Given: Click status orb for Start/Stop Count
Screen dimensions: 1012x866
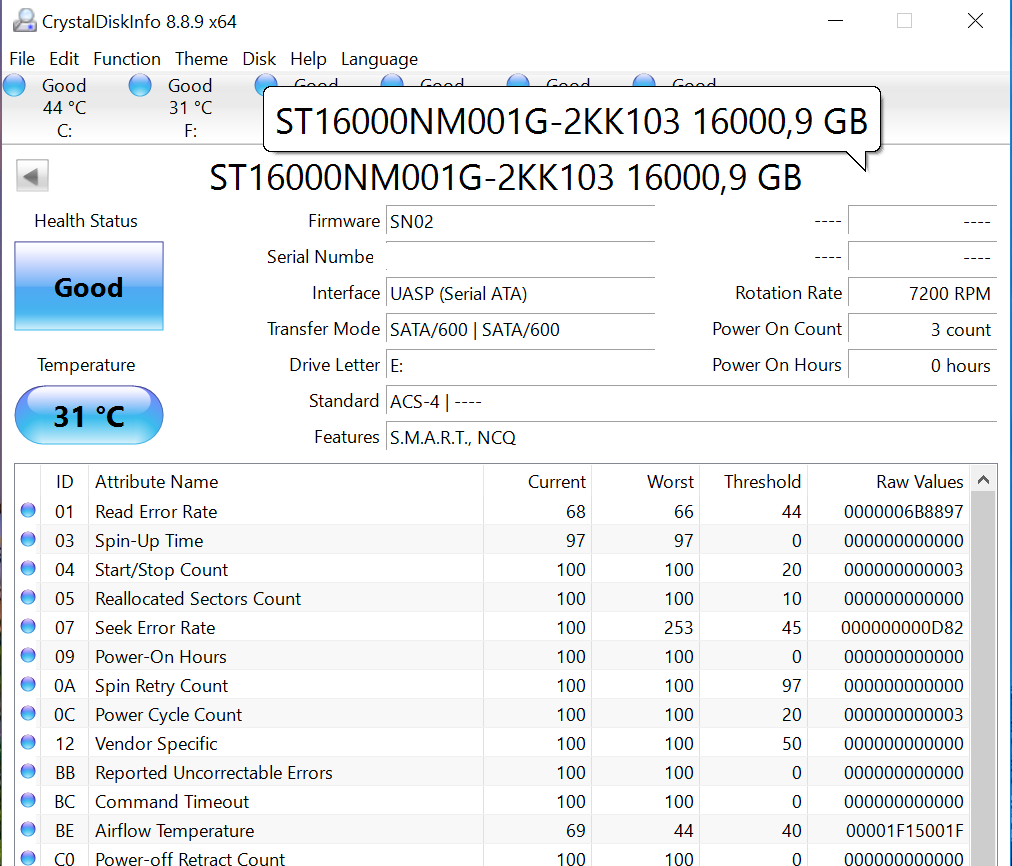Looking at the screenshot, I should tap(28, 569).
